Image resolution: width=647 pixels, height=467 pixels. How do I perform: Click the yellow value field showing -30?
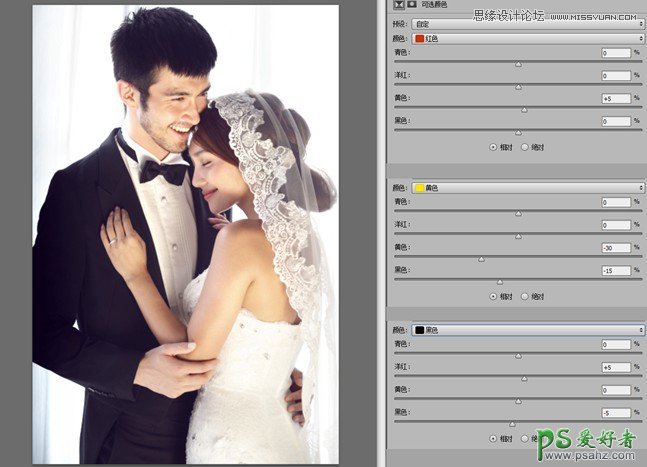(x=615, y=247)
